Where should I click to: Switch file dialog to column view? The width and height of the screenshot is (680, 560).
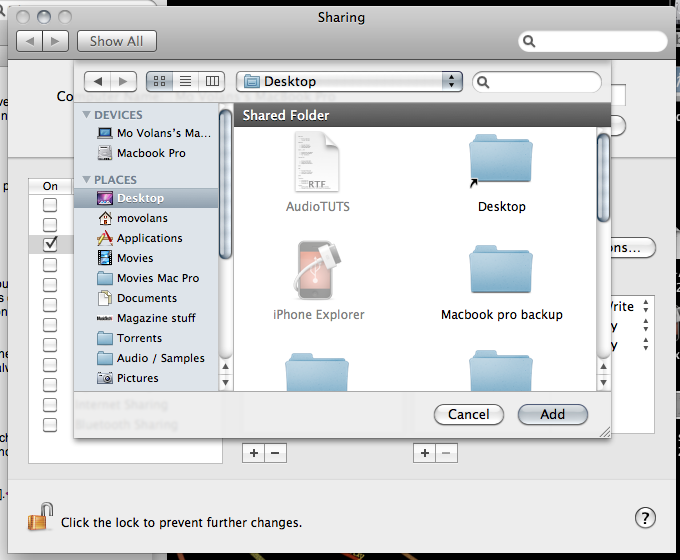point(211,81)
